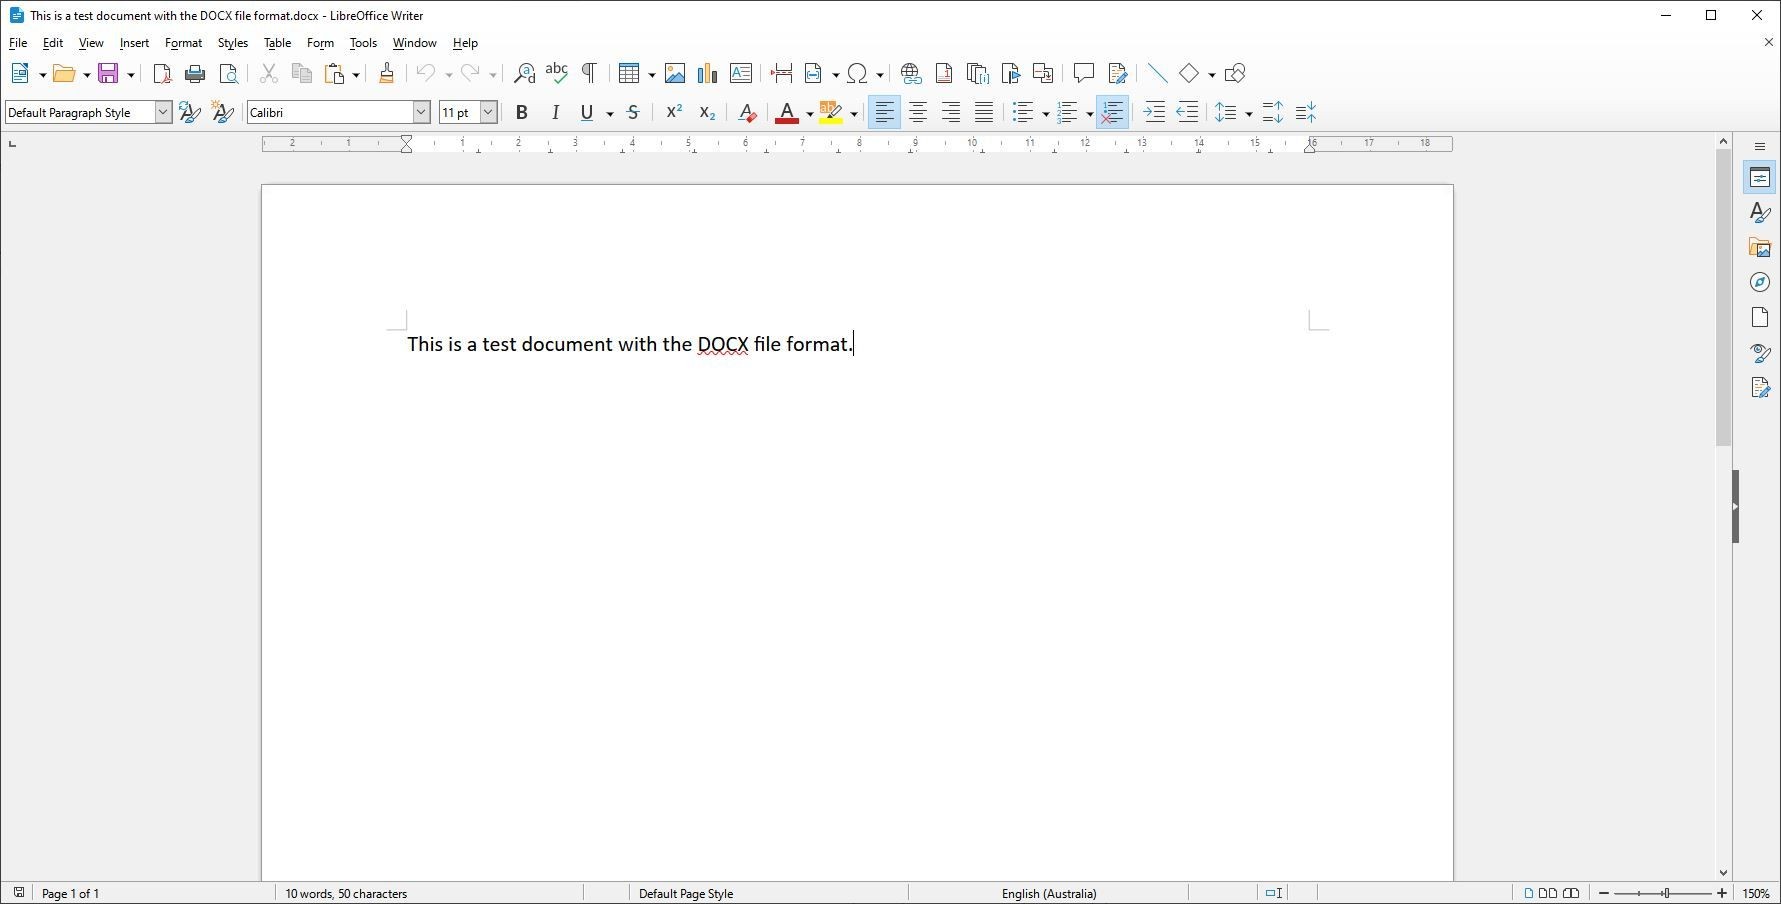Align text right
1781x904 pixels.
[951, 112]
